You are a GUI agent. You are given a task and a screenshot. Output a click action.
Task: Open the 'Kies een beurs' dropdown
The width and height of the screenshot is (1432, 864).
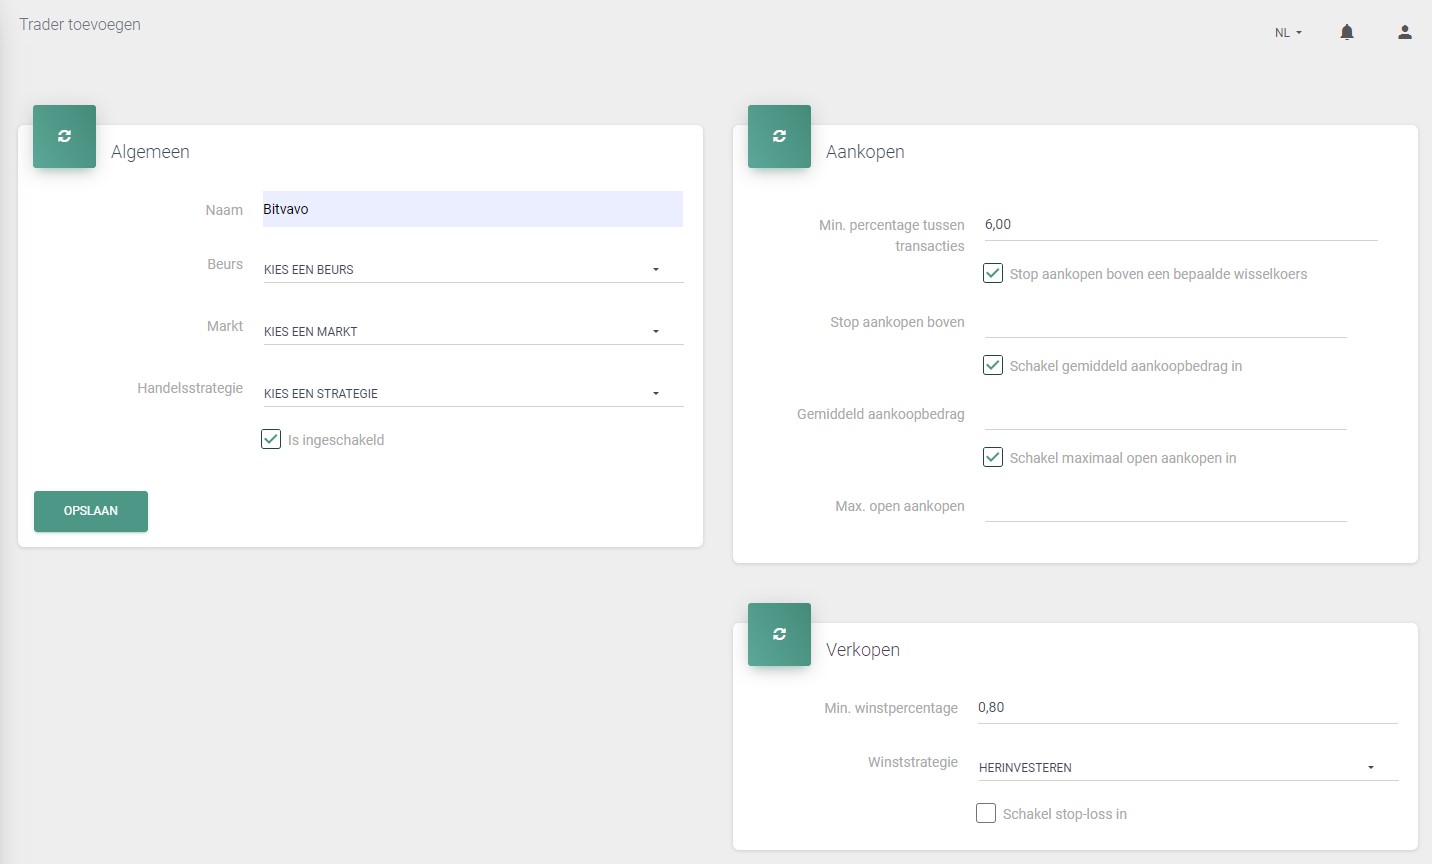472,269
